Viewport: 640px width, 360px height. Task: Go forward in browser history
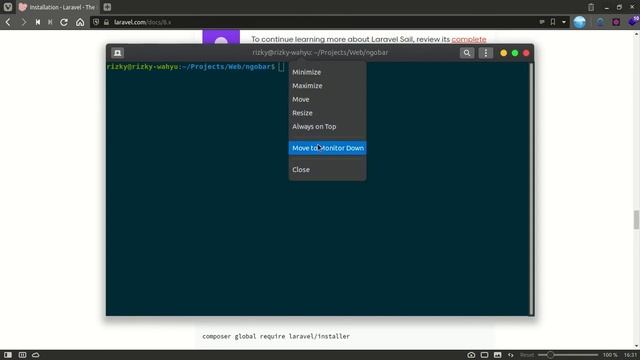23,22
